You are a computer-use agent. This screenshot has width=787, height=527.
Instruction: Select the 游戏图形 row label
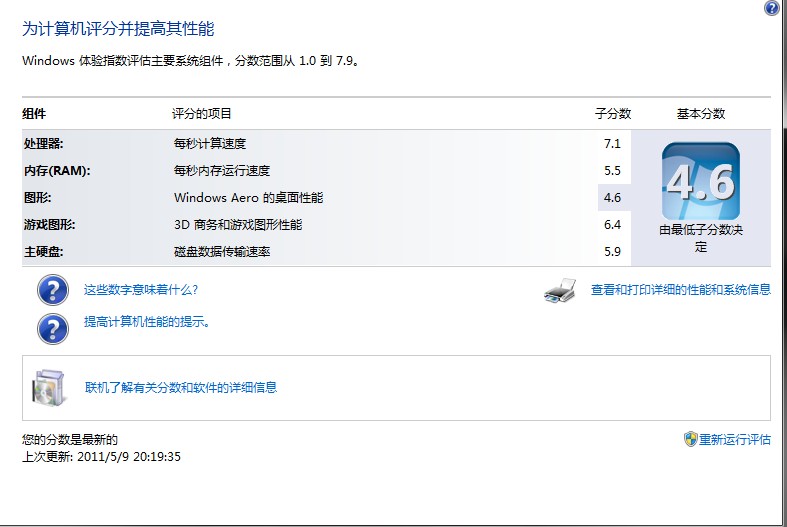(x=50, y=225)
